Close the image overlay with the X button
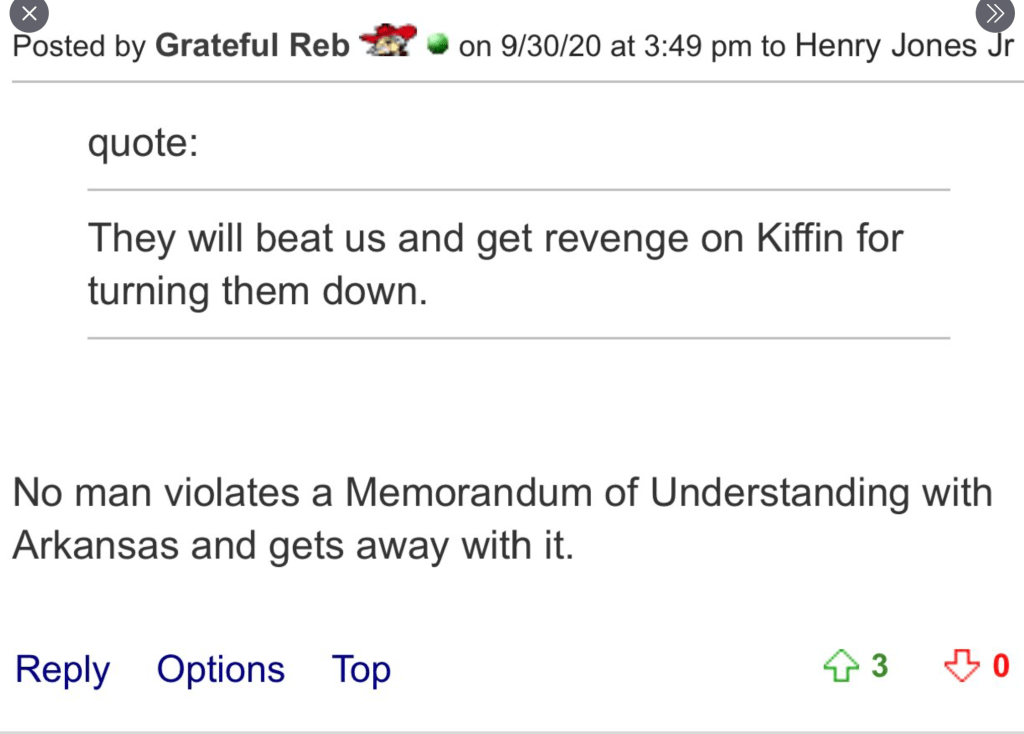Image resolution: width=1024 pixels, height=734 pixels. tap(30, 14)
